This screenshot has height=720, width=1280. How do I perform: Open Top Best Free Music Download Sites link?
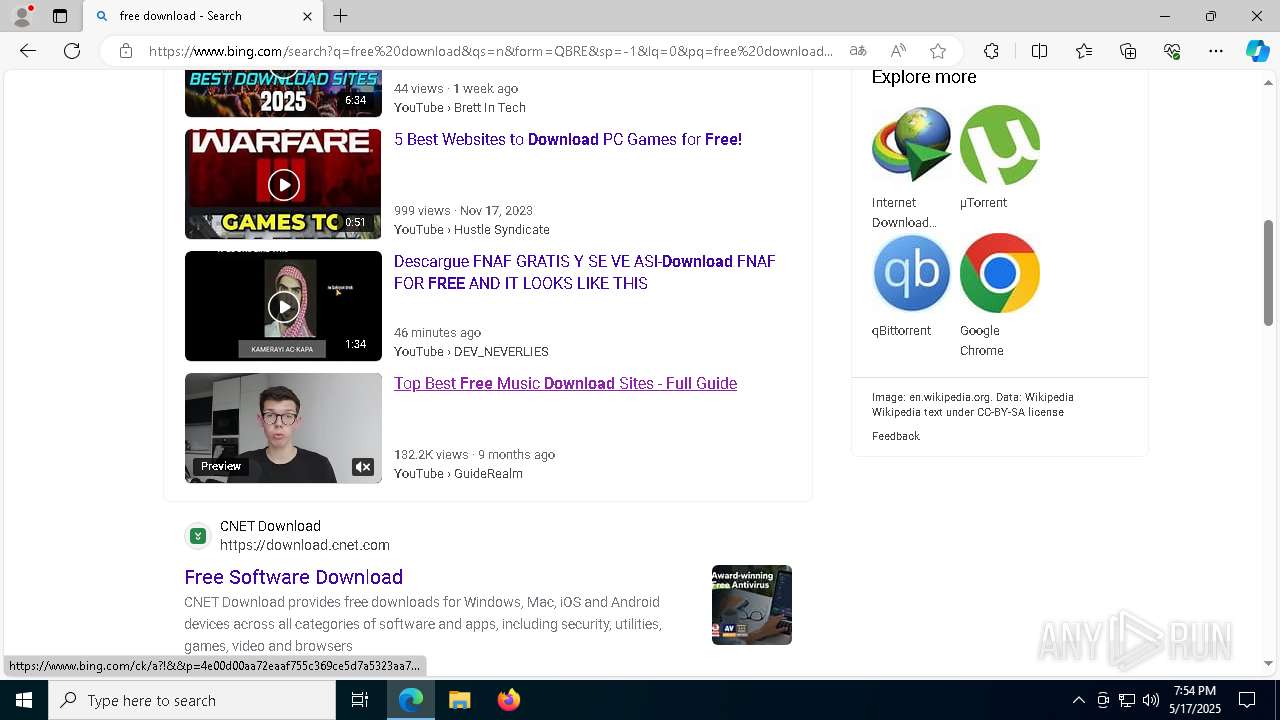click(x=565, y=384)
